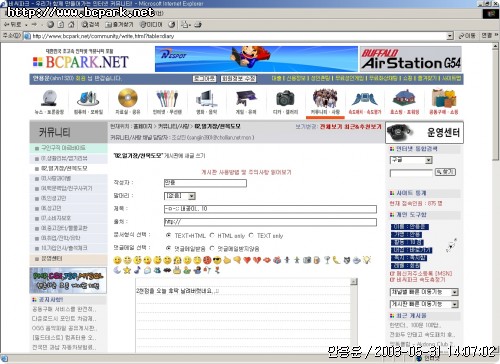Image resolution: width=500 pixels, height=364 pixels.
Task: Open the shopping bags group-buy icon
Action: point(443,98)
